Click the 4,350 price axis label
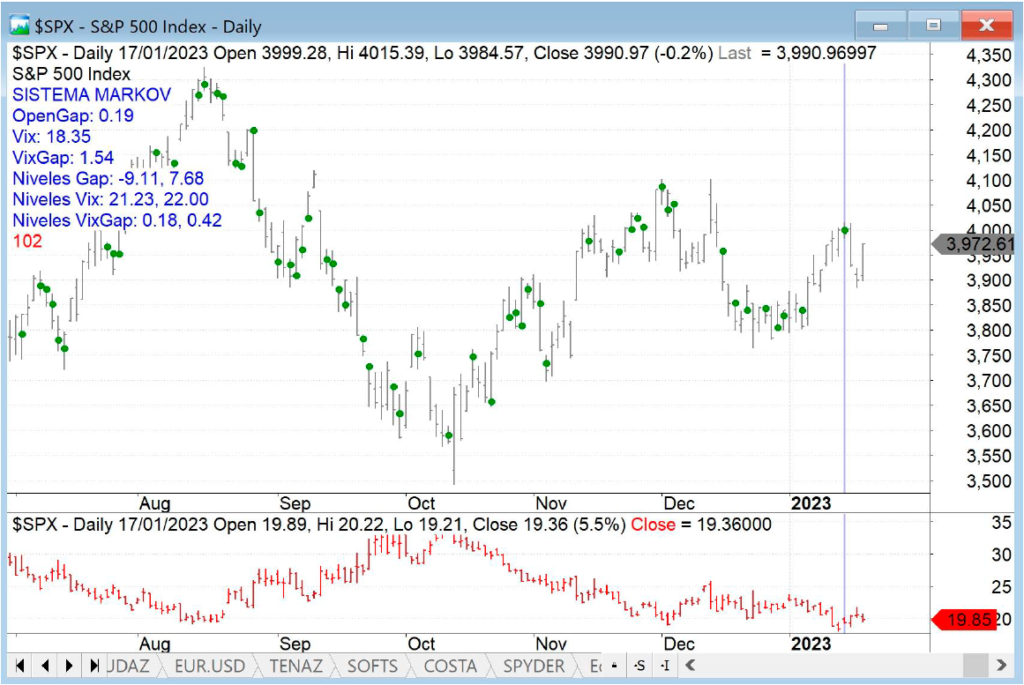 [x=989, y=56]
